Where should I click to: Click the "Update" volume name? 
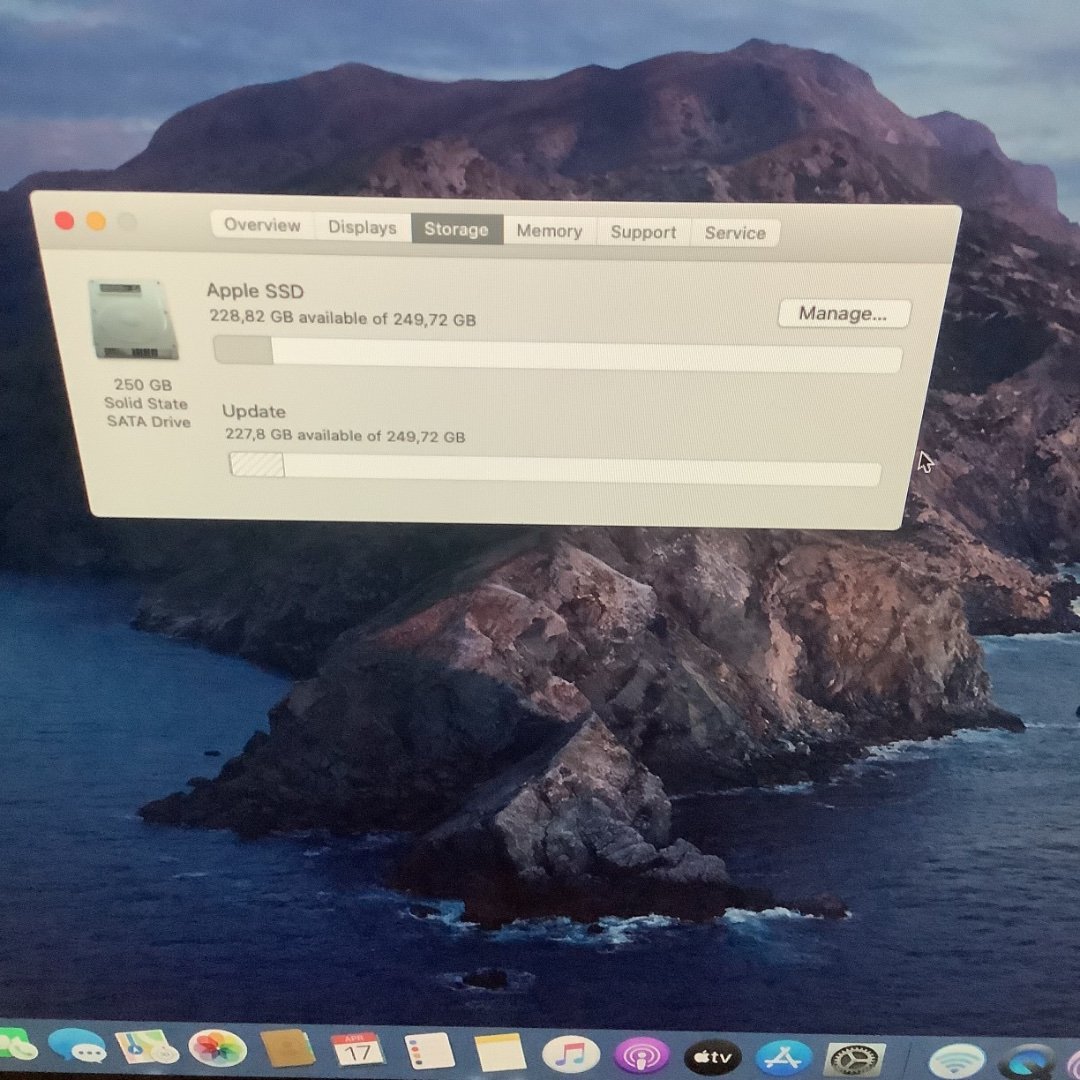pos(253,411)
